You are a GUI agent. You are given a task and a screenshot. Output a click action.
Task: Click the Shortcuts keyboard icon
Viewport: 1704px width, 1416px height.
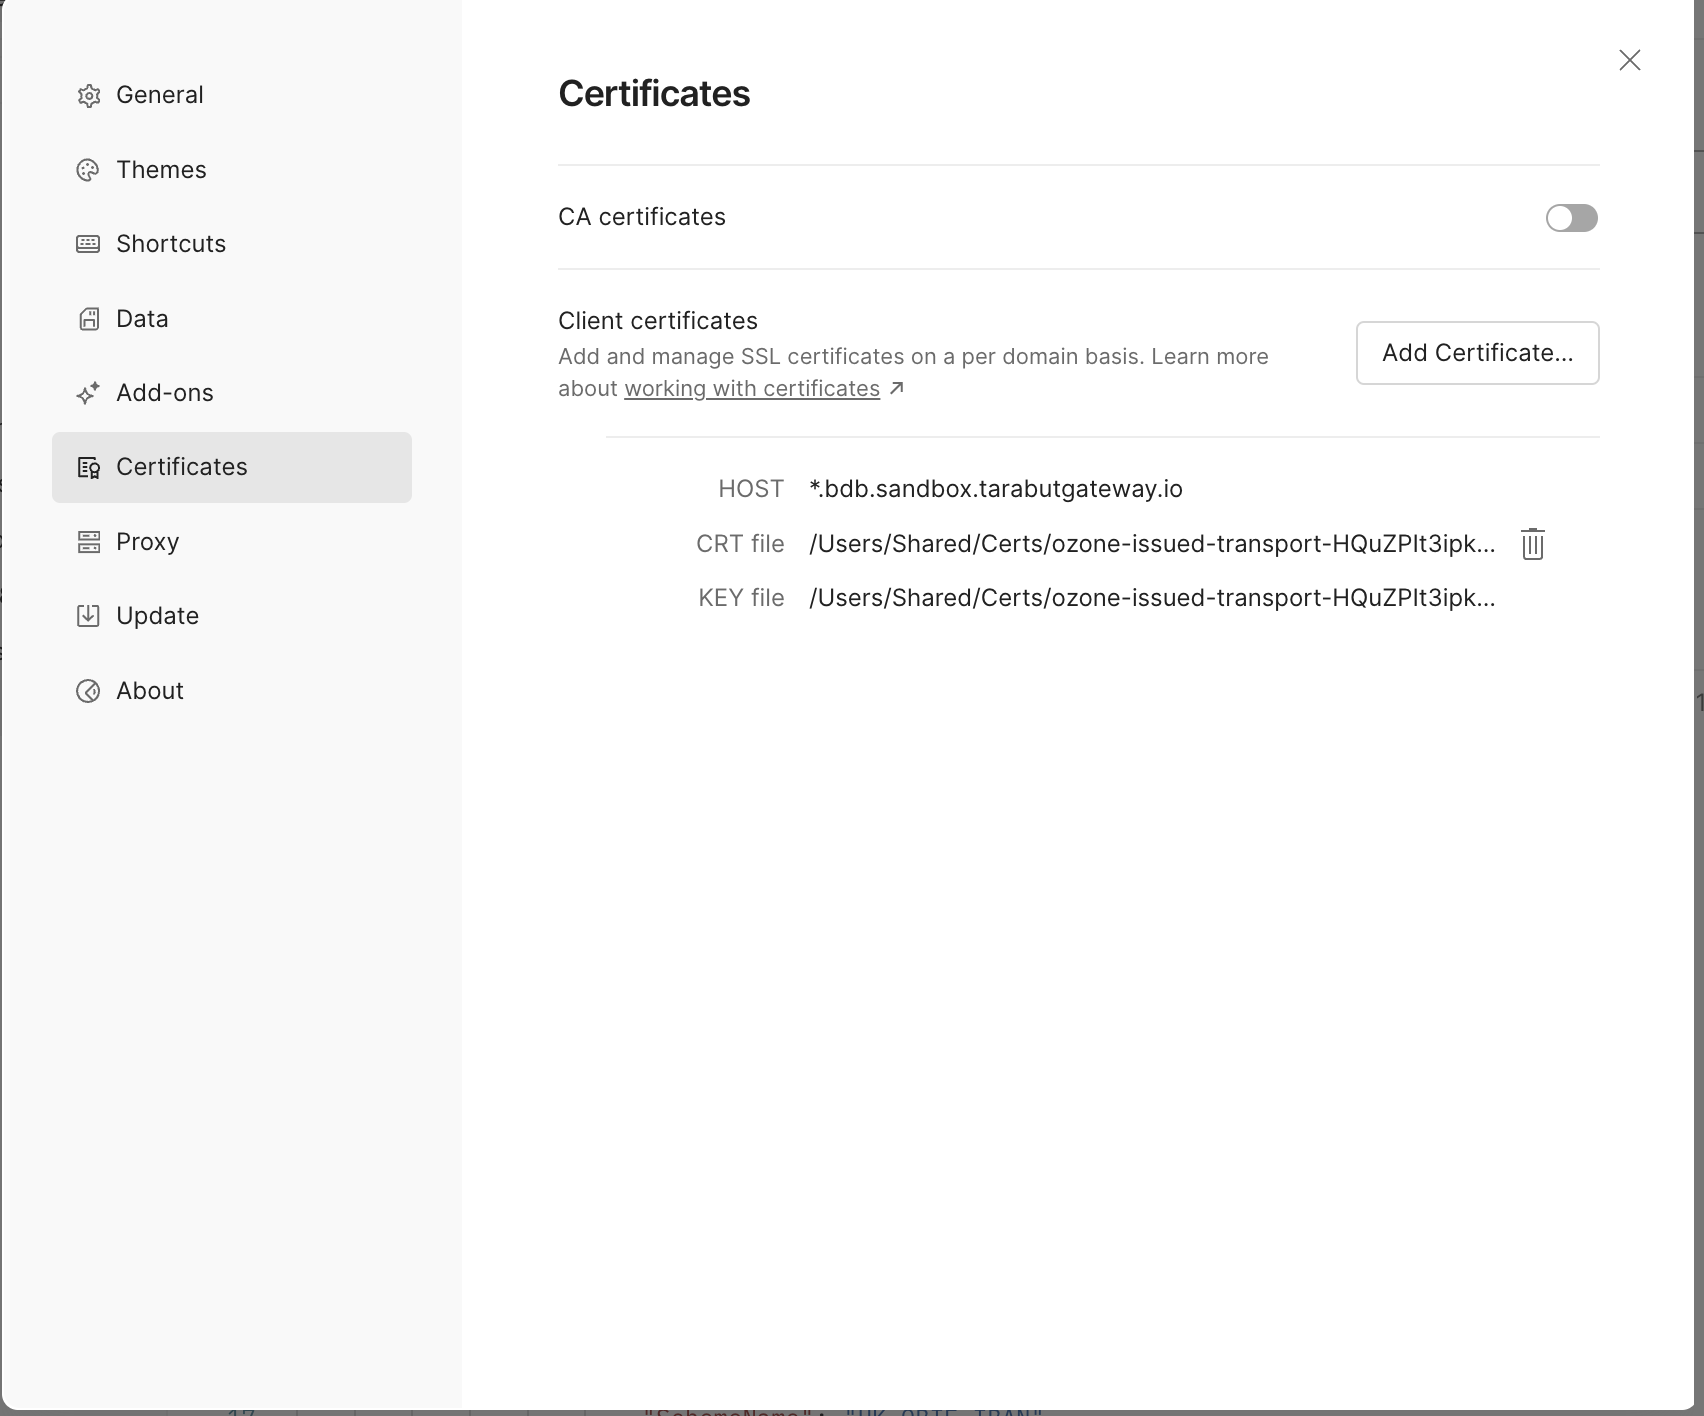click(89, 244)
